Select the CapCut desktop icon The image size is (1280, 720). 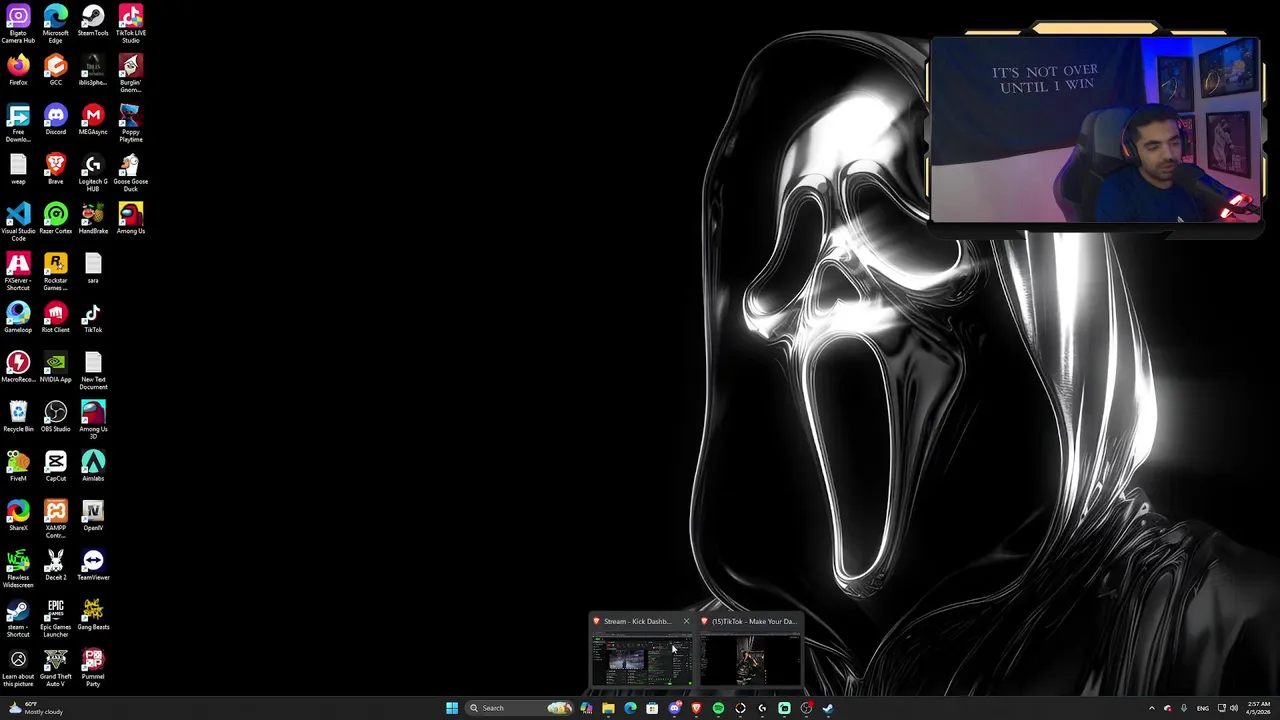tap(55, 466)
